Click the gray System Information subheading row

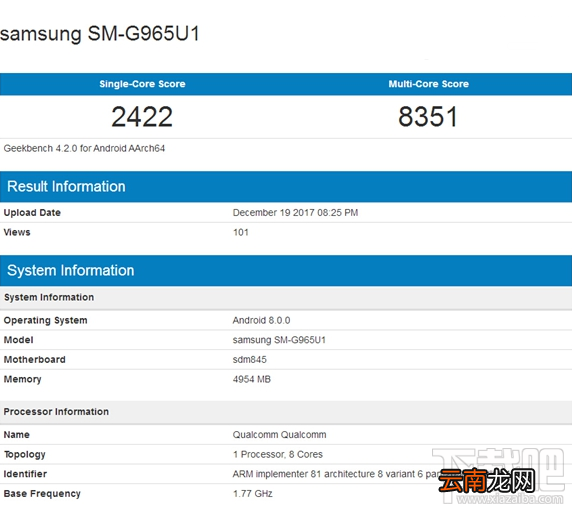[x=286, y=297]
